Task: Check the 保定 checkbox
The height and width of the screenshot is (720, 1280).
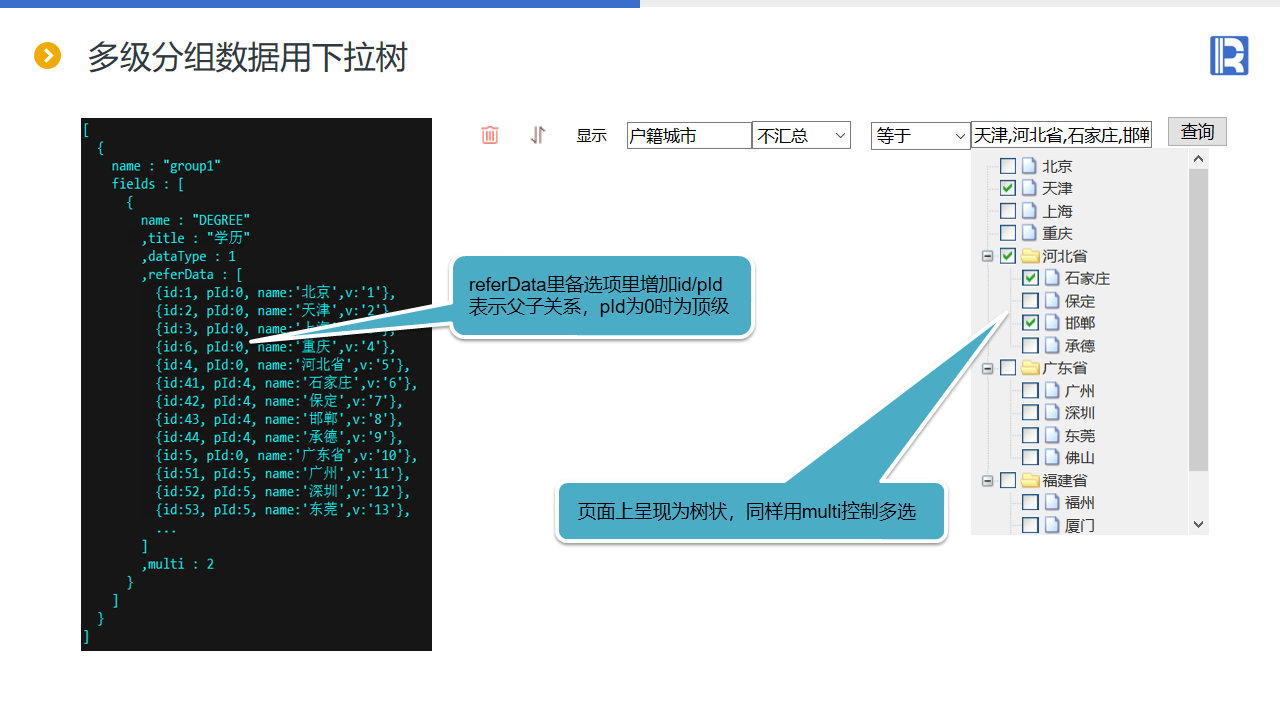Action: pyautogui.click(x=1031, y=301)
